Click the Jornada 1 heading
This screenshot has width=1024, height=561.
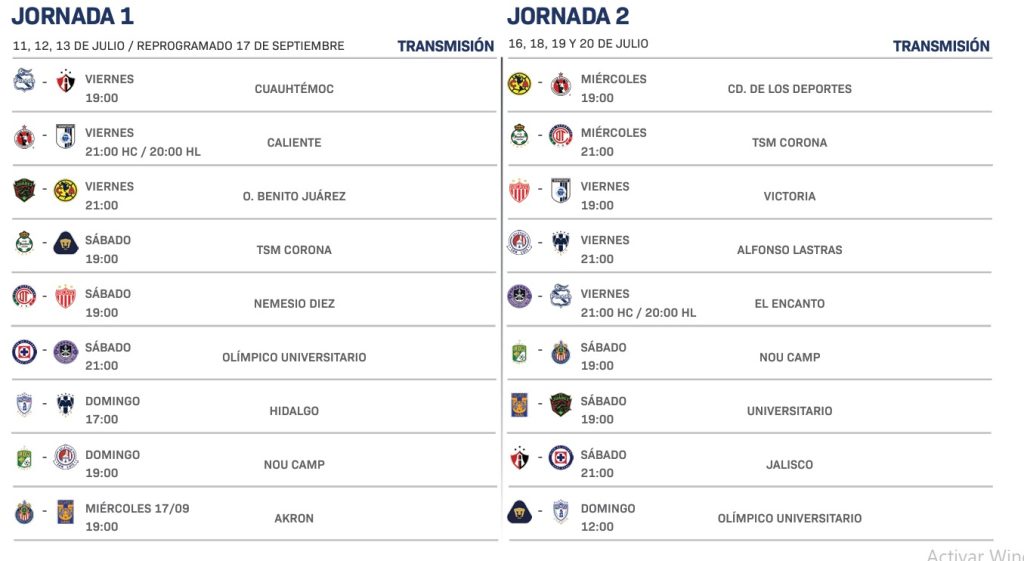pos(72,16)
